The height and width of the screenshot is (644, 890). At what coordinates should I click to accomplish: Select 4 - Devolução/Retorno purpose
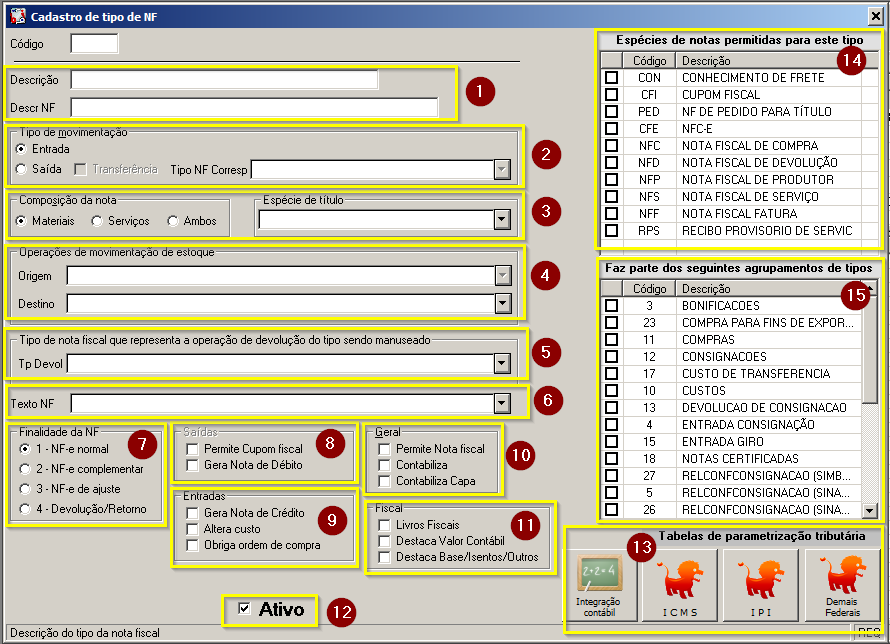(x=24, y=509)
